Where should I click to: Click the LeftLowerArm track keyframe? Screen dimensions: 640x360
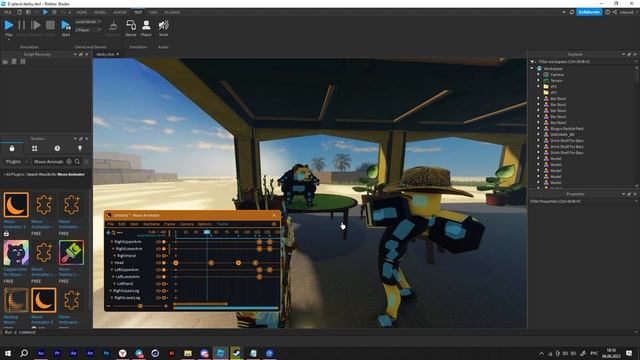click(259, 277)
